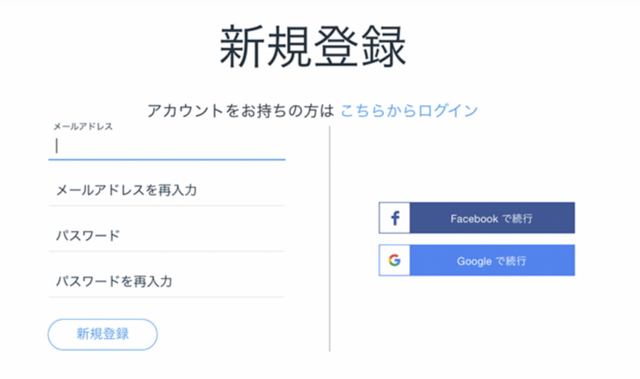Click the アカウントをお持ちの方は text
The image size is (640, 379).
click(240, 111)
